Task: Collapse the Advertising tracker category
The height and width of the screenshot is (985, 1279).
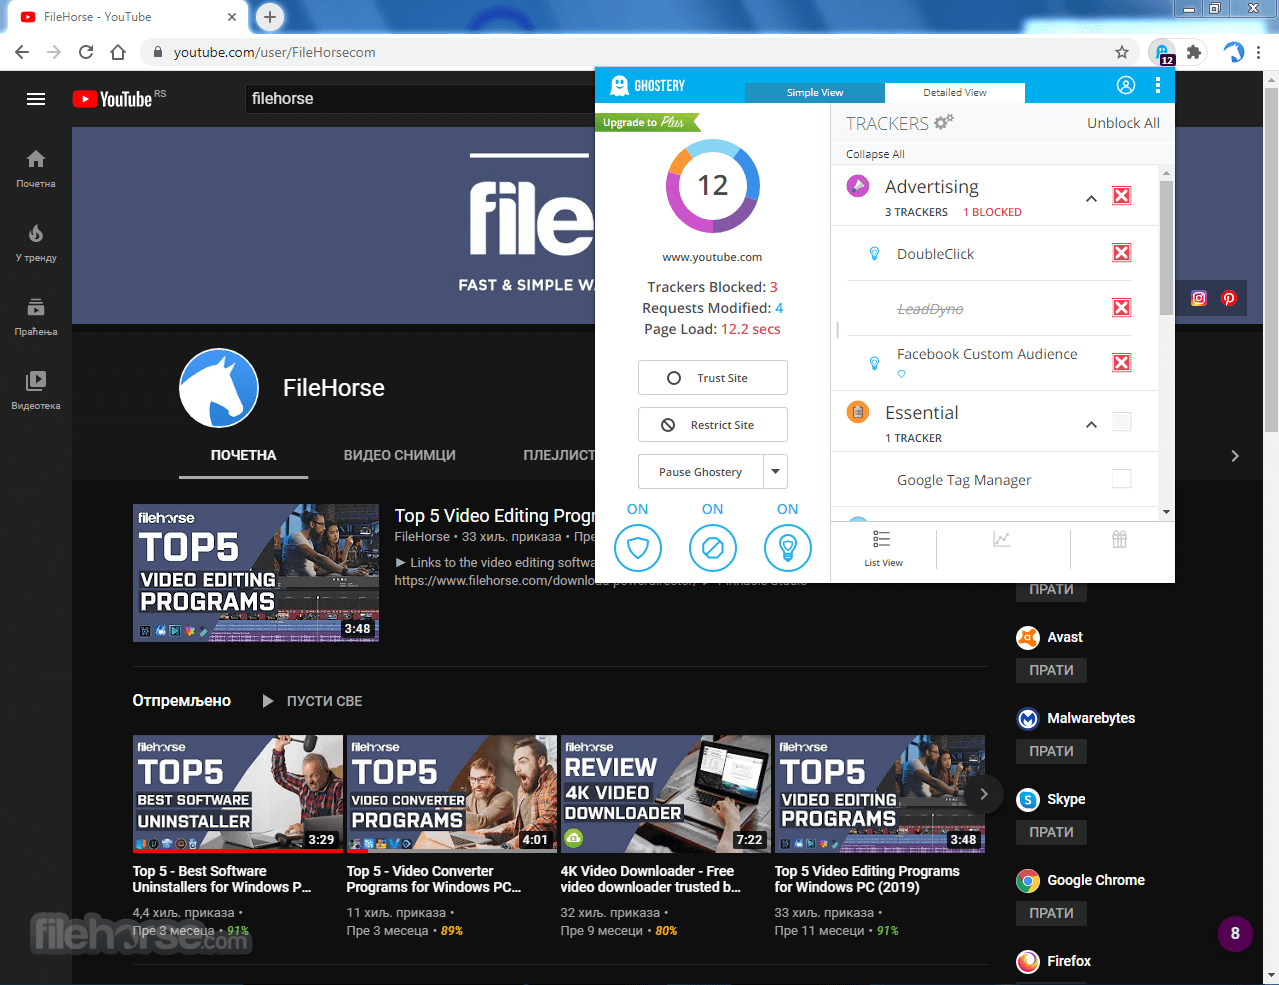Action: [x=1091, y=199]
